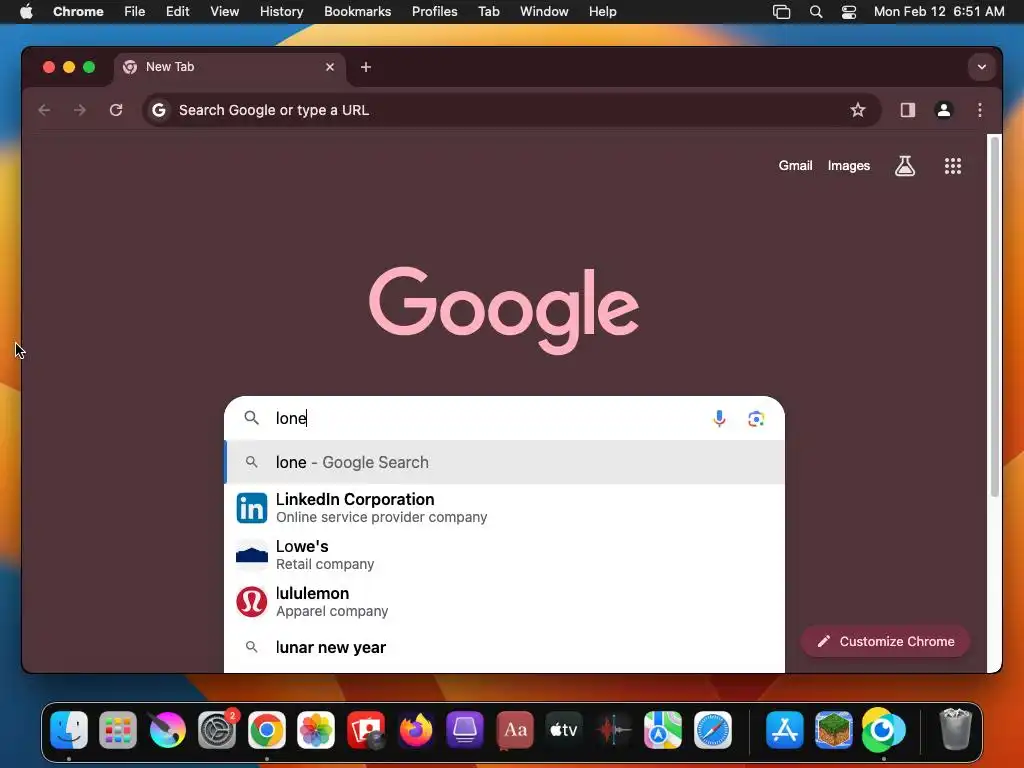Viewport: 1024px width, 768px height.
Task: Go back to previous page
Action: pyautogui.click(x=44, y=110)
